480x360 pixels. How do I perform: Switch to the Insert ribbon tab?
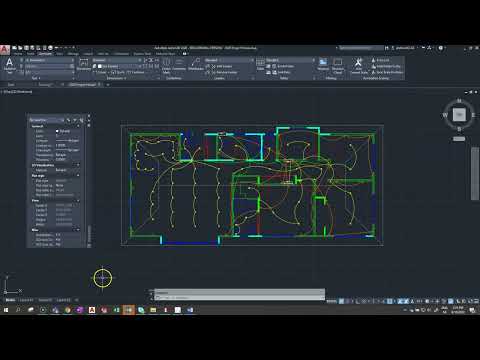(x=31, y=54)
